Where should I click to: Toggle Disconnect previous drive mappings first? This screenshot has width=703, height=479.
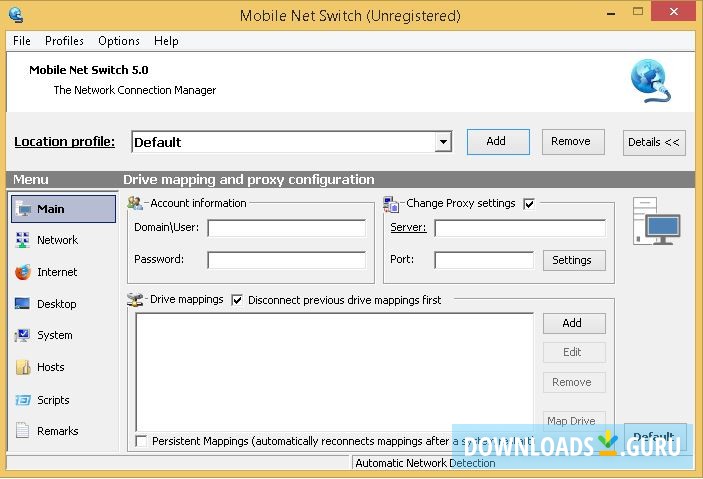[237, 300]
